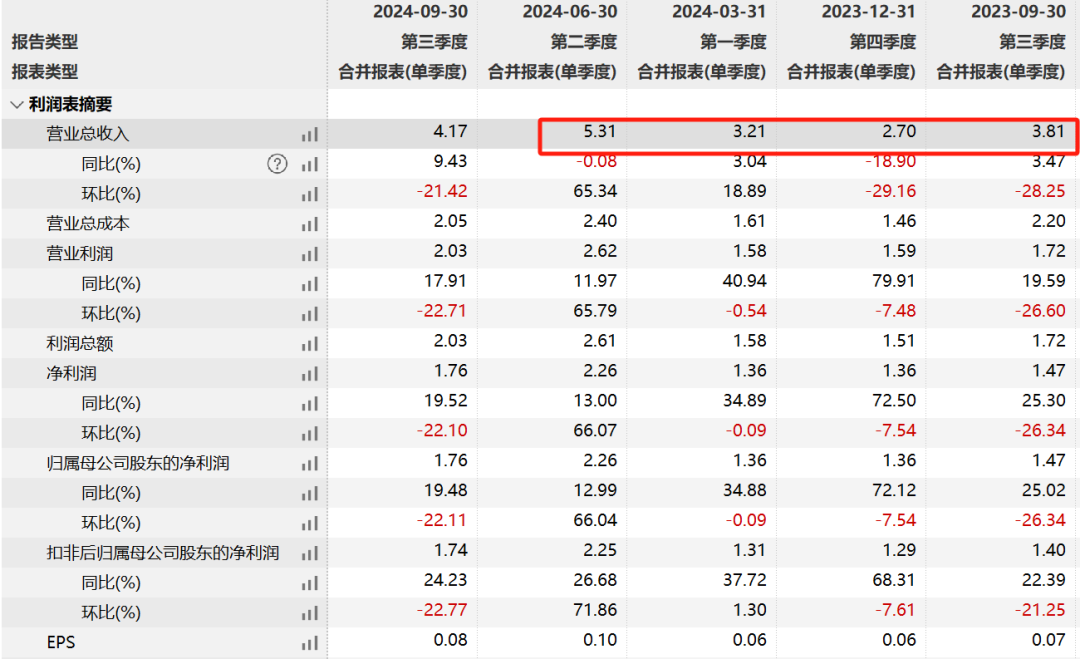Screen dimensions: 1080x659
Task: Open chart icon for 环比(%) row showing -22.77
Action: pos(310,613)
